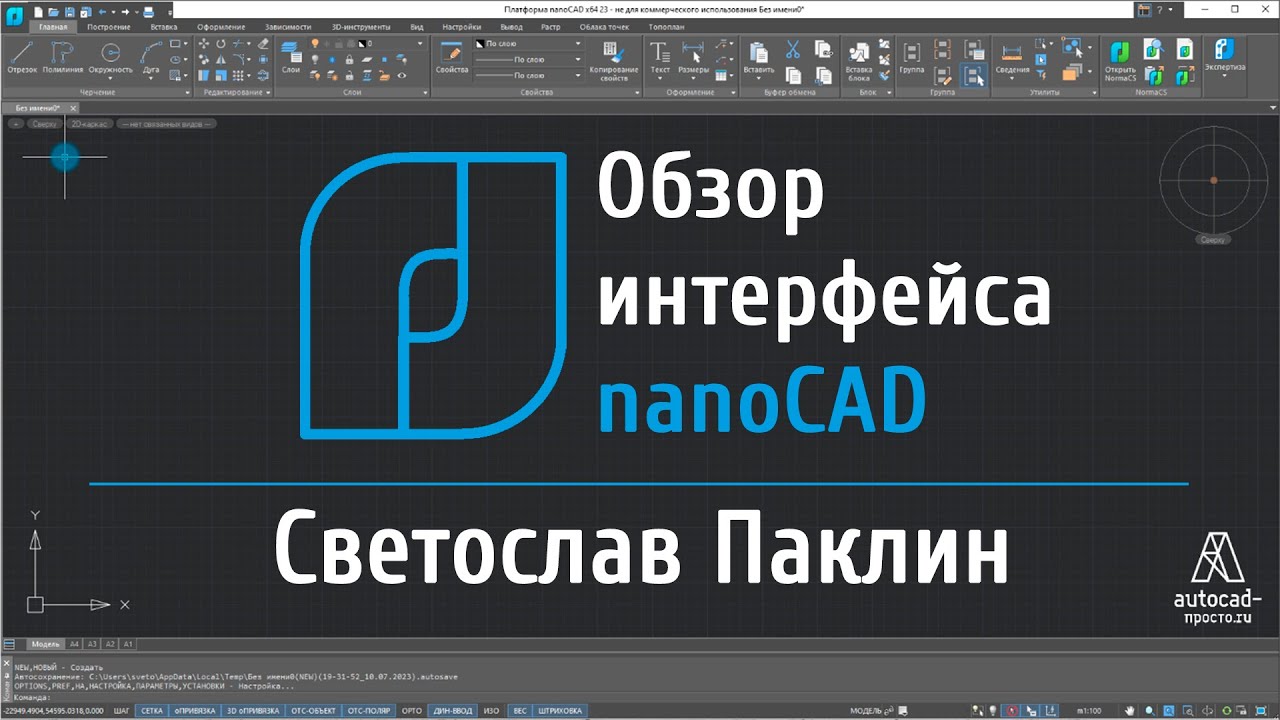This screenshot has height=720, width=1280.
Task: Switch to the Вставка ribbon tab
Action: pos(163,27)
